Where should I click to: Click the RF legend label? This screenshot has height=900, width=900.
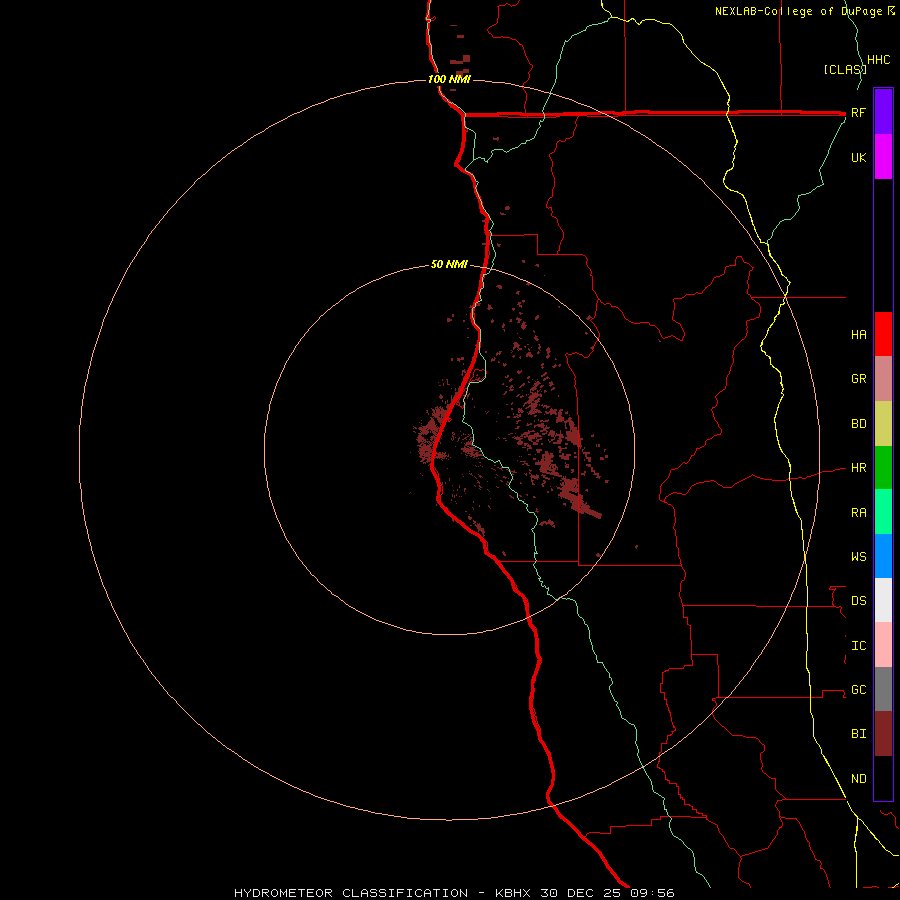click(x=859, y=112)
